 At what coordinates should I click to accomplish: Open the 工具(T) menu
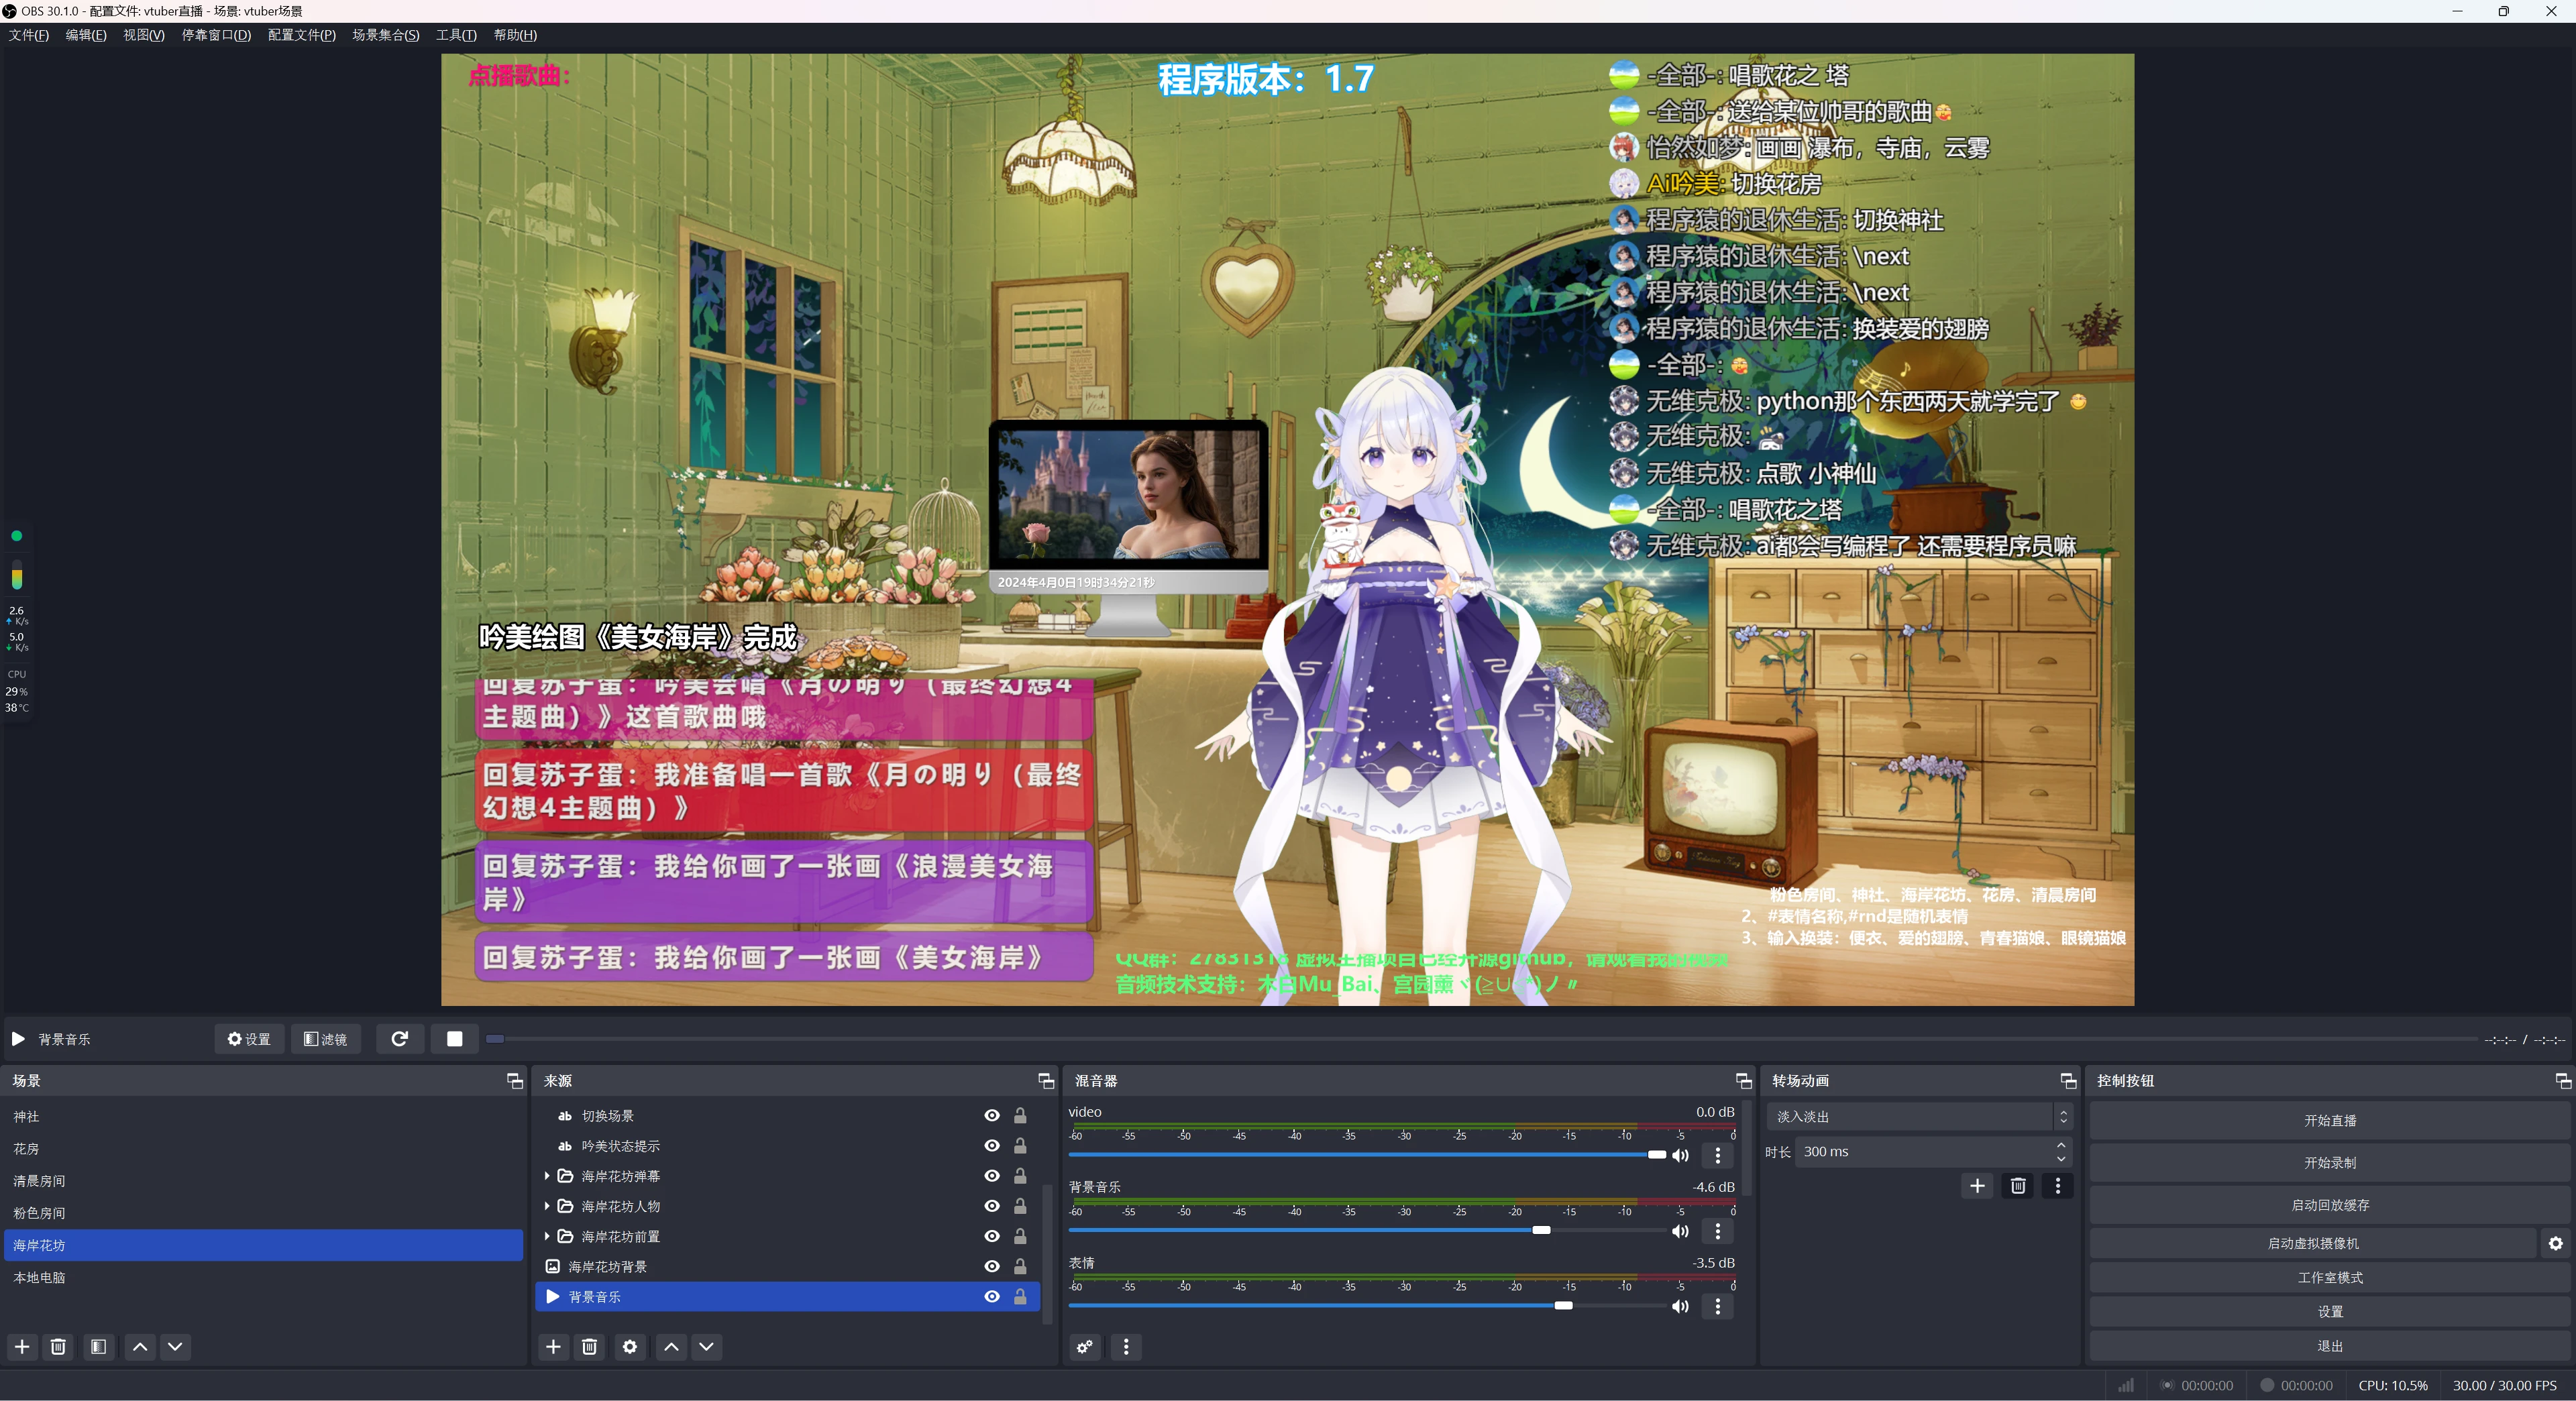pos(456,35)
